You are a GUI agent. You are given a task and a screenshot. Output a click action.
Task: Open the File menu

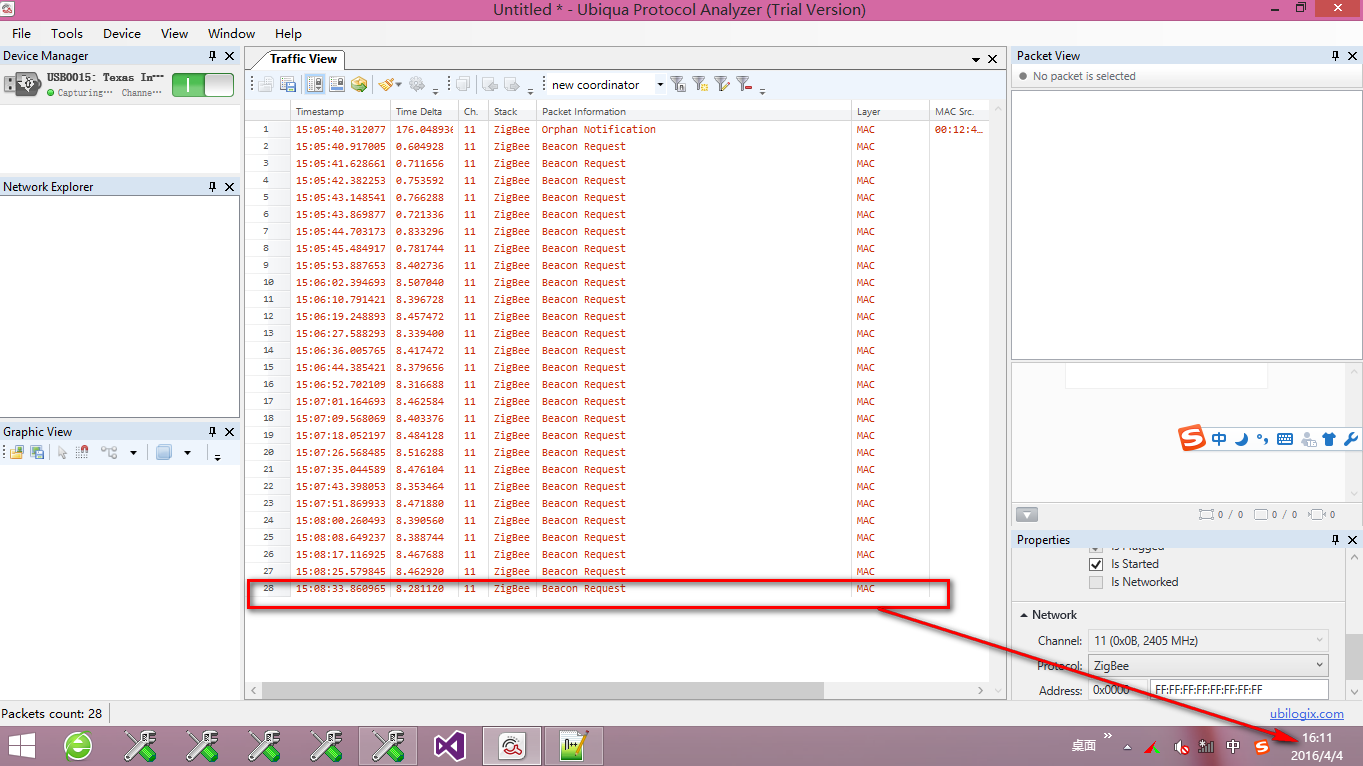click(21, 33)
